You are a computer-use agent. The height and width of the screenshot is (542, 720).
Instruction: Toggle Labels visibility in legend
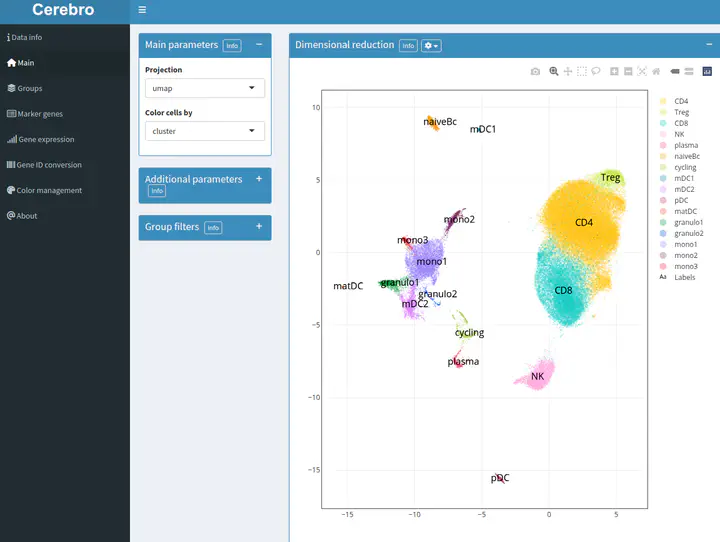point(684,277)
